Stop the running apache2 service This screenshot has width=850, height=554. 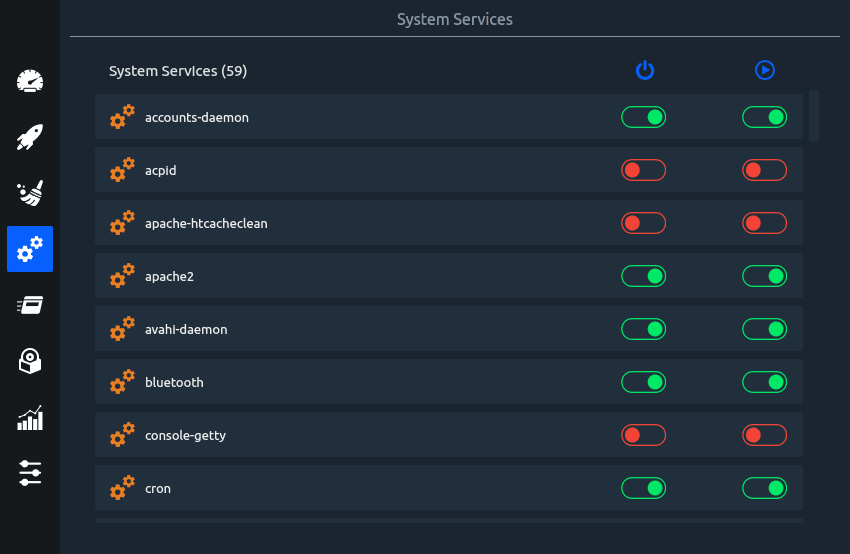[765, 277]
